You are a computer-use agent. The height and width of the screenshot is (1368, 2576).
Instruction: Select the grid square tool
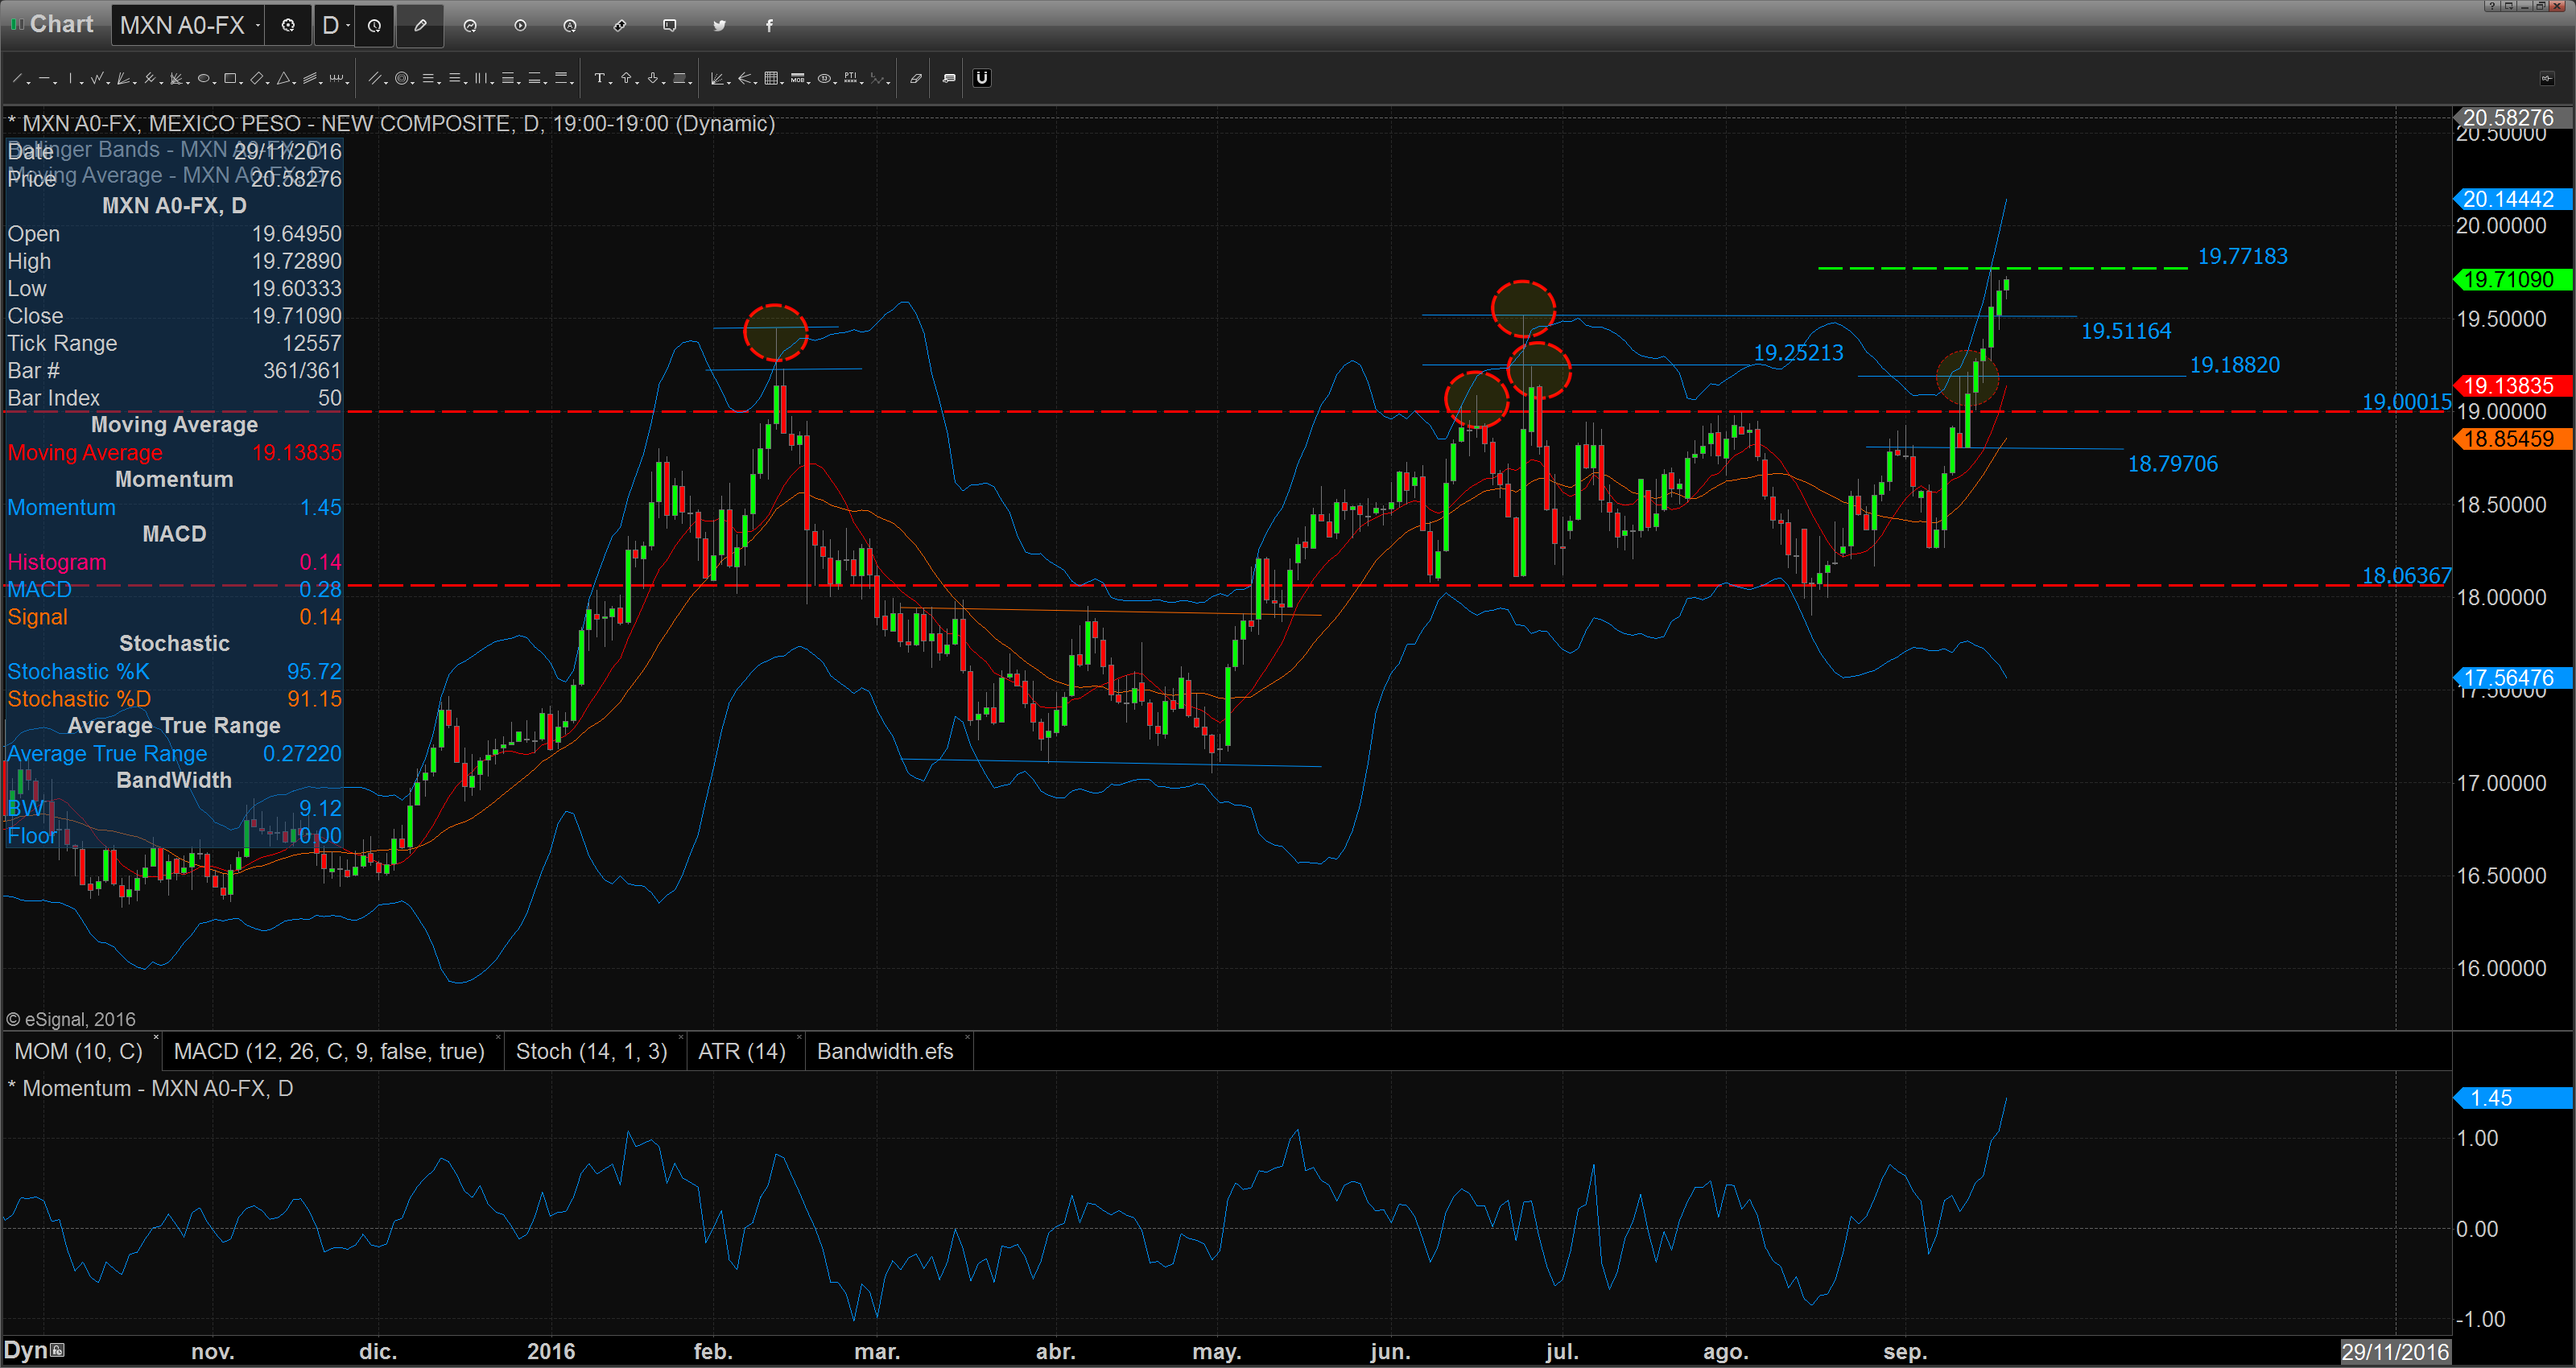tap(771, 78)
